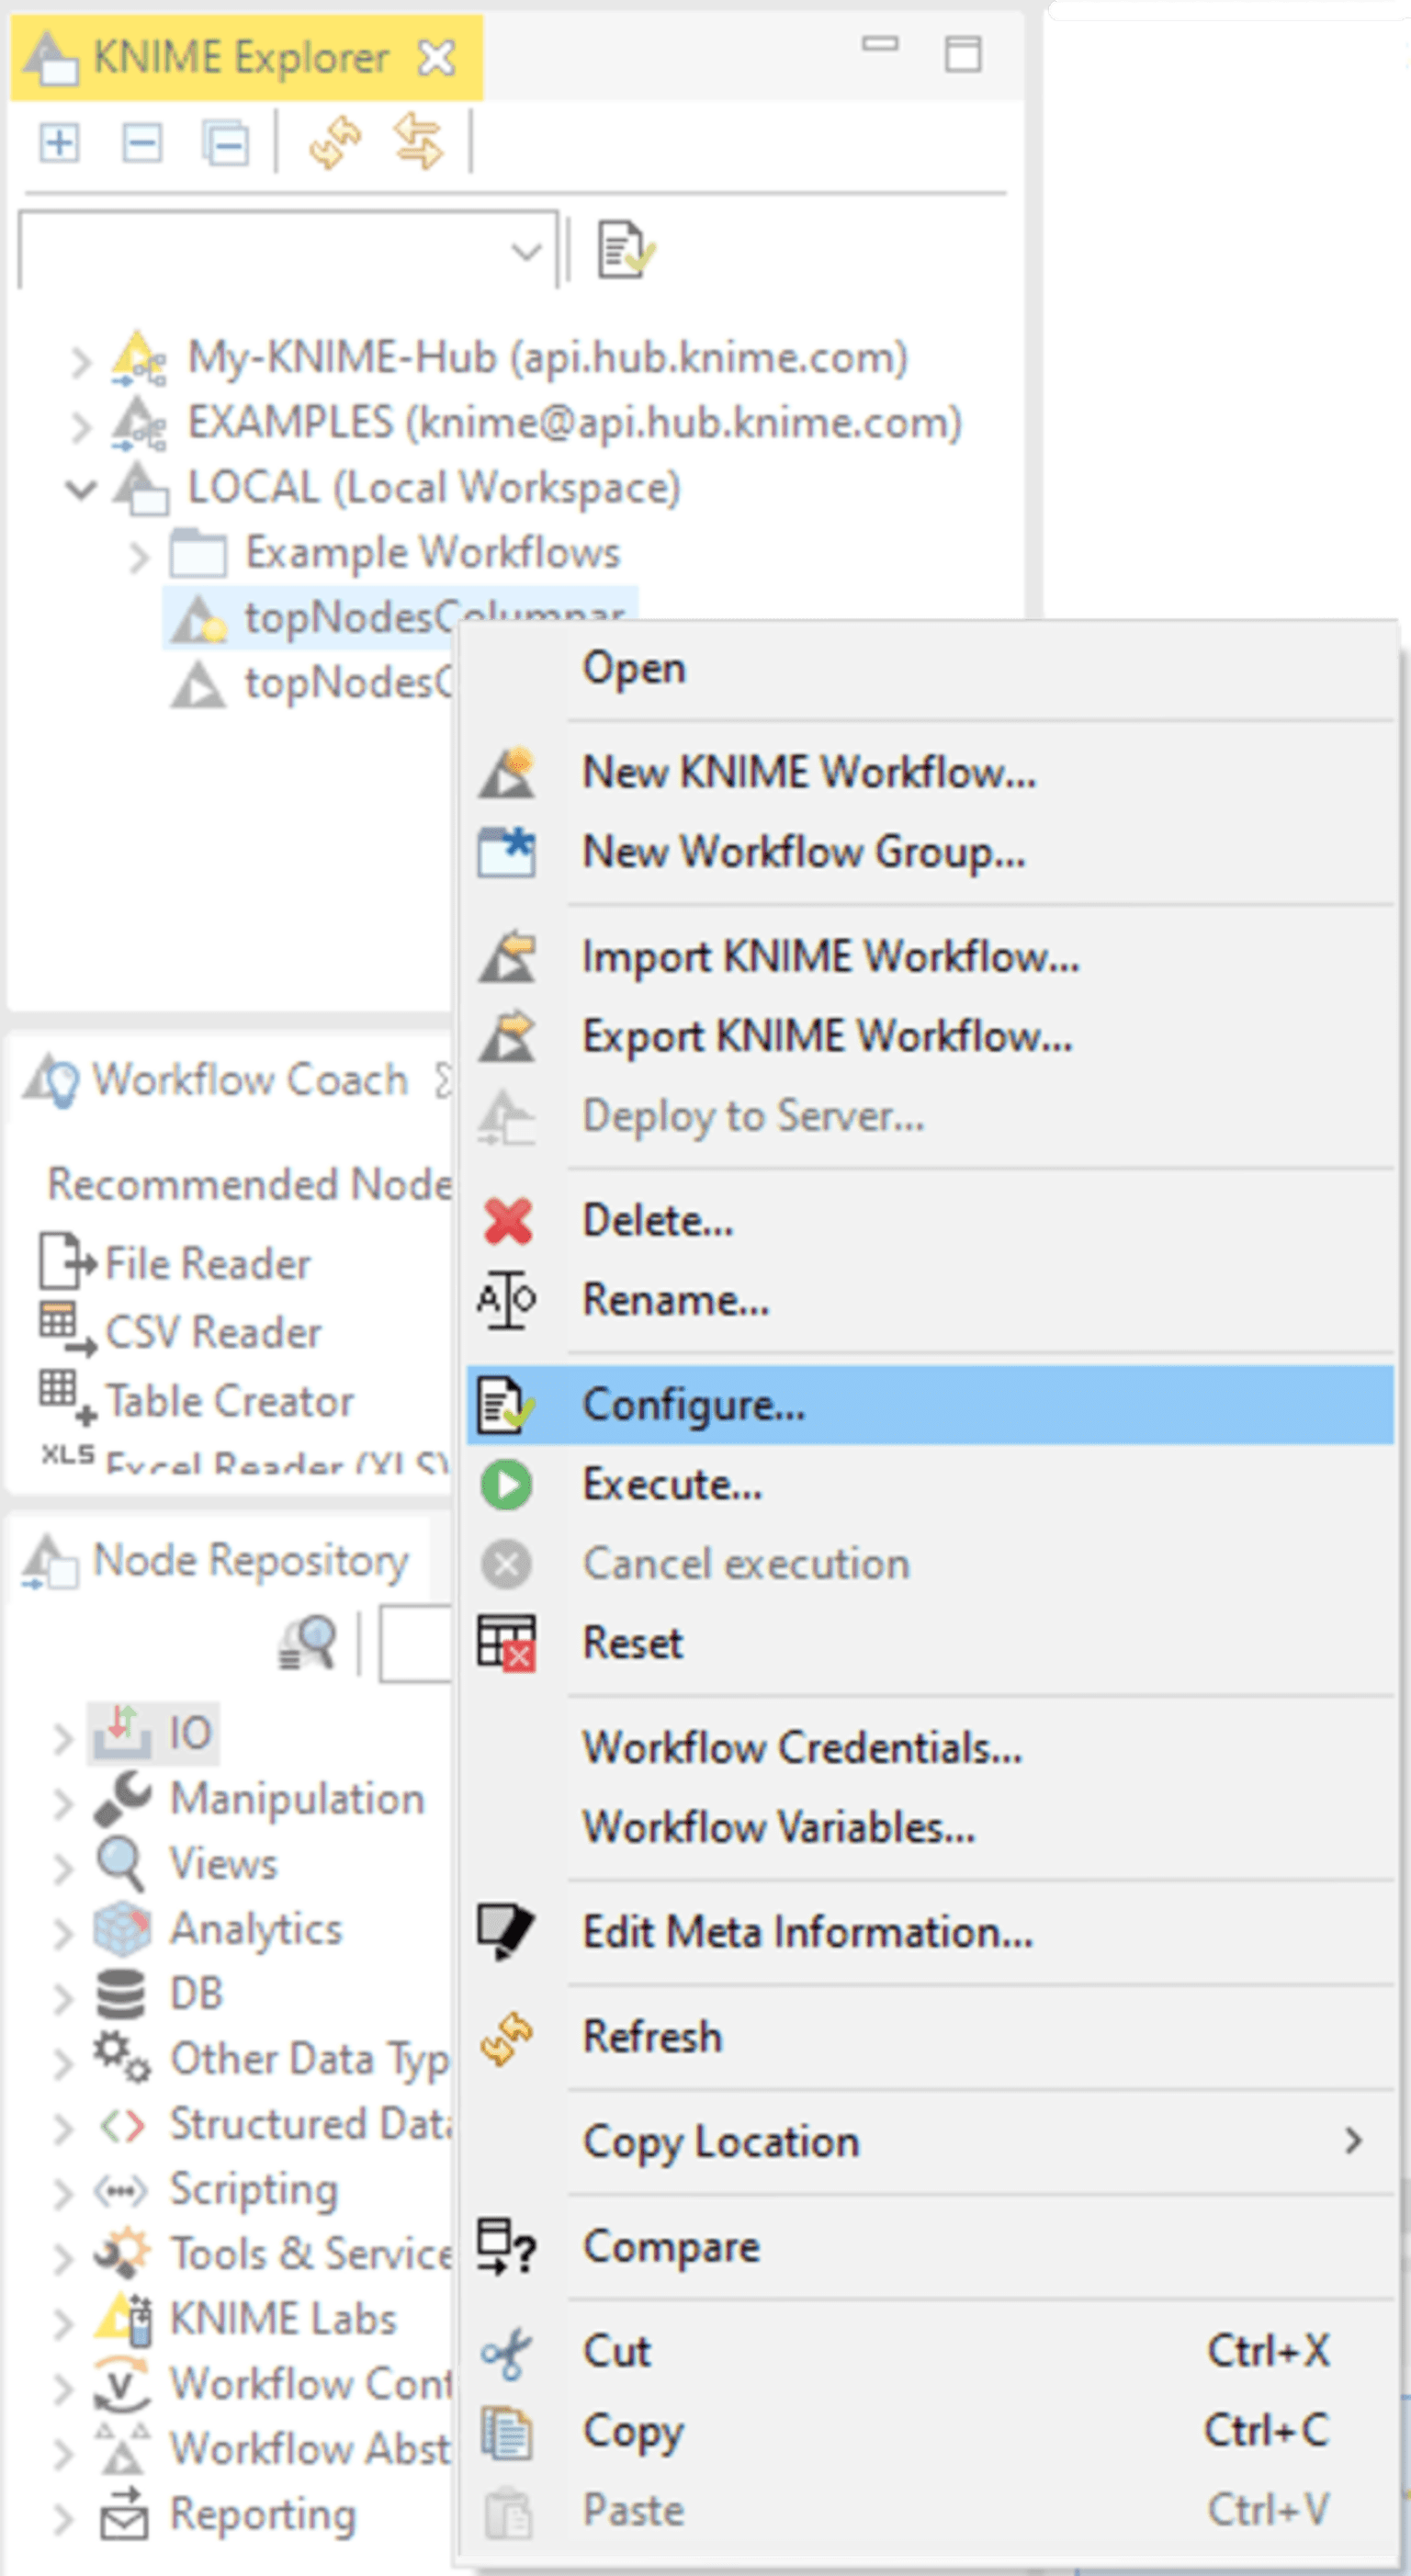The image size is (1411, 2576).
Task: Click the highlighted Configure... menu entry
Action: tap(929, 1404)
